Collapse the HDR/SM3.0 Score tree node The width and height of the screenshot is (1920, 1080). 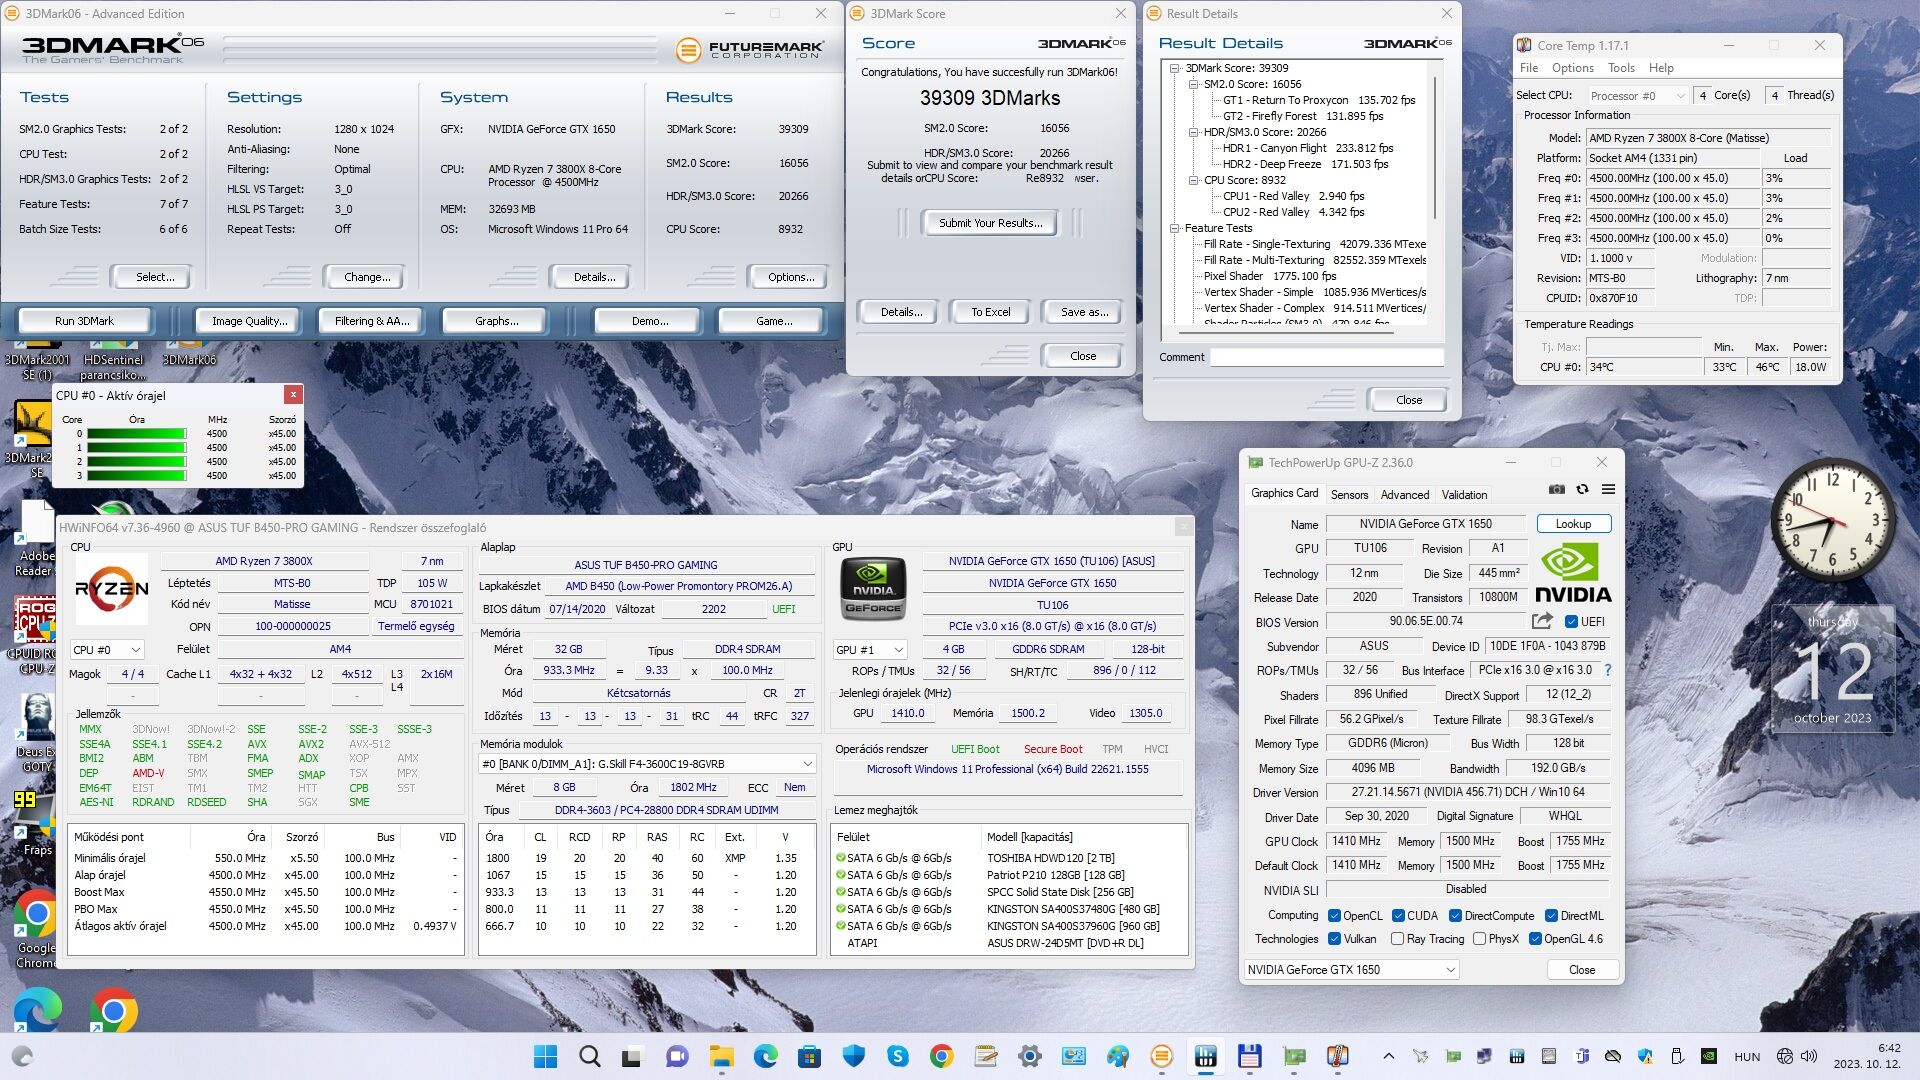pos(1193,132)
